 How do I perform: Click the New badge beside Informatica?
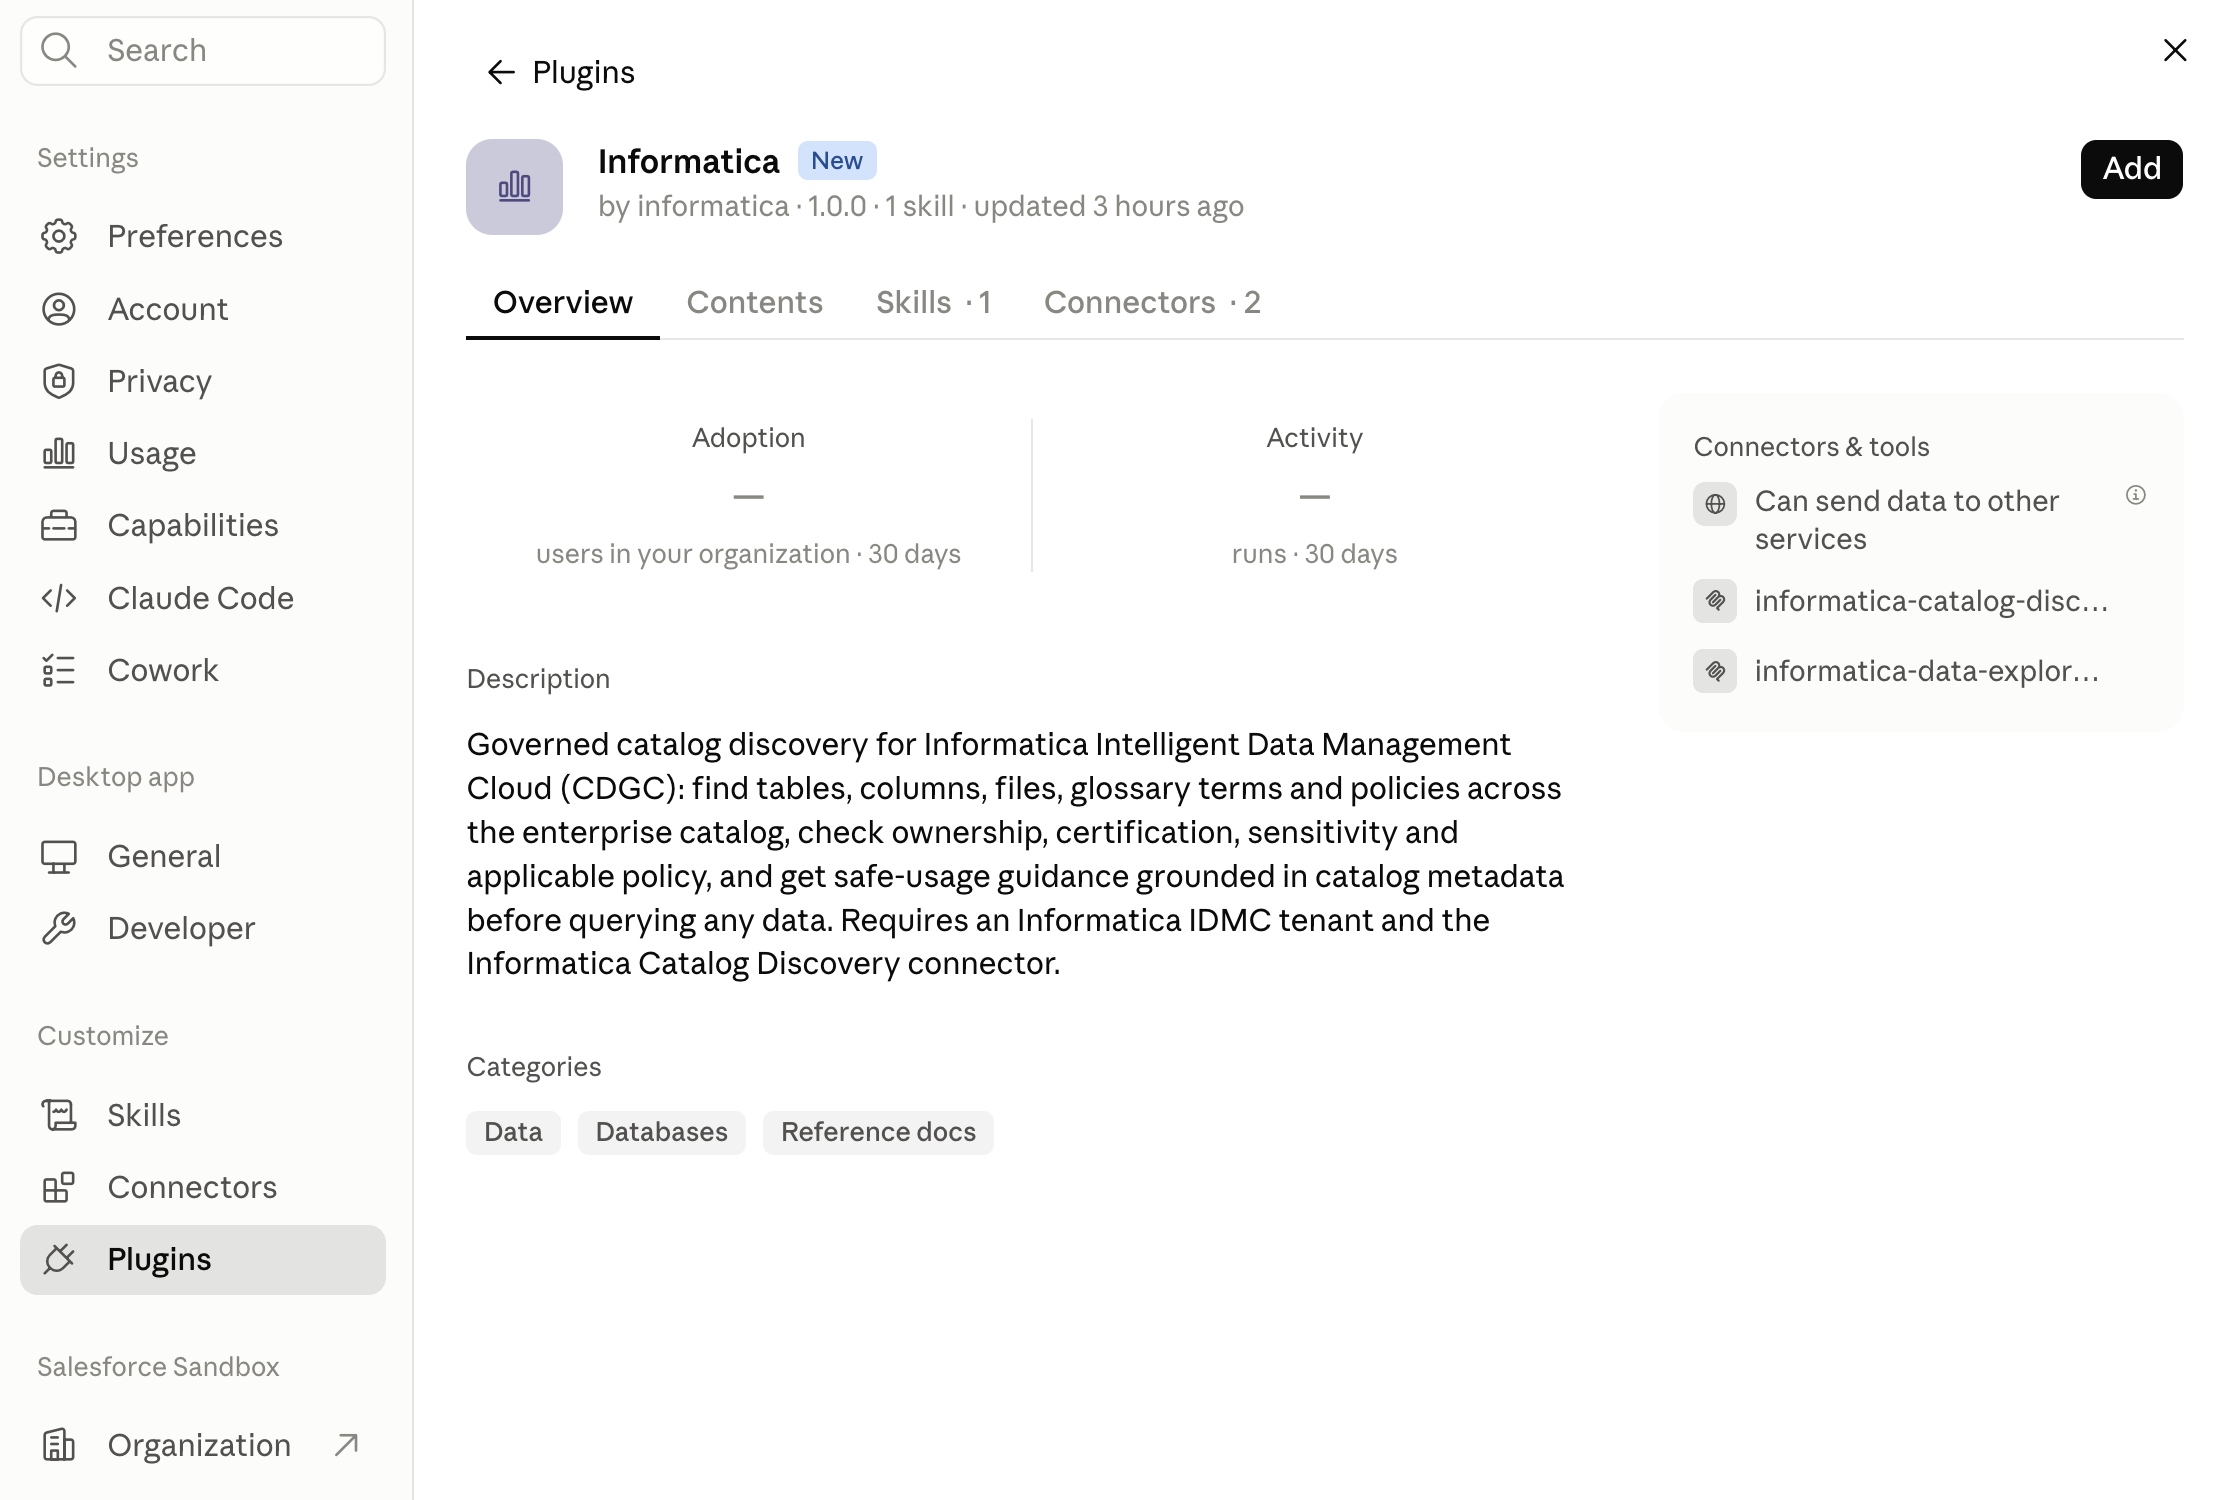tap(837, 161)
